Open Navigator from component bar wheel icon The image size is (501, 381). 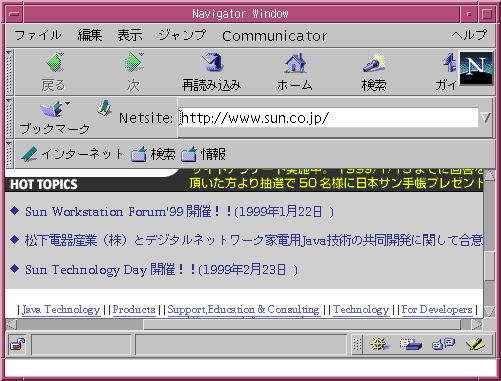(379, 344)
